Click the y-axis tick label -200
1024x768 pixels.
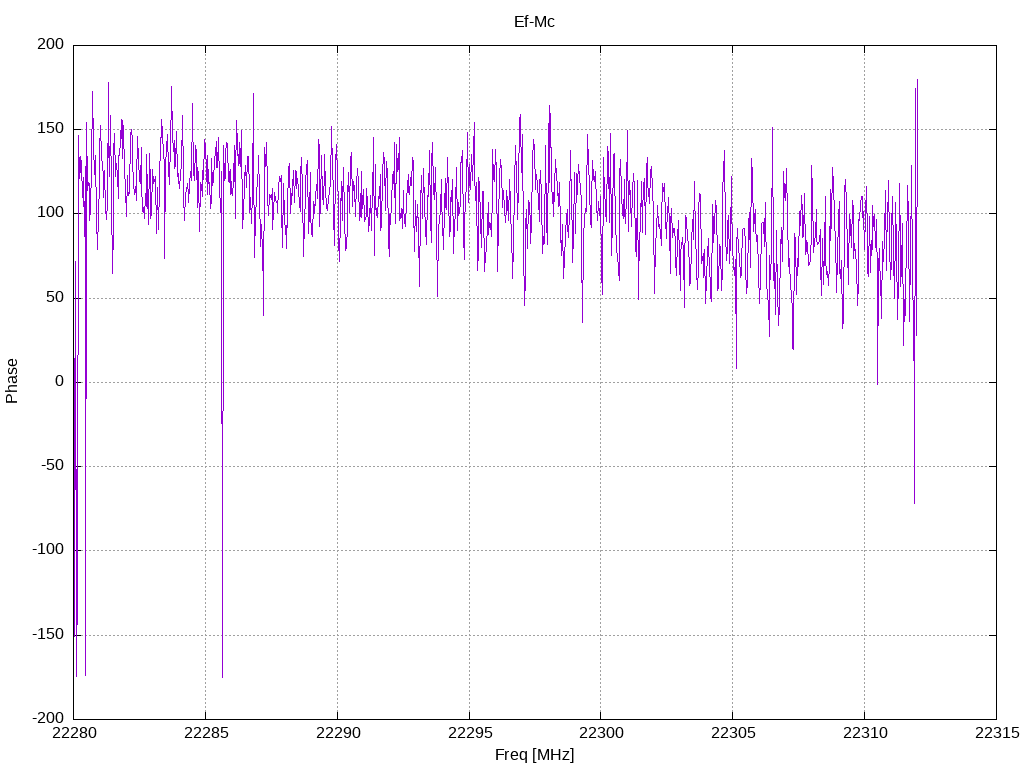coord(48,718)
